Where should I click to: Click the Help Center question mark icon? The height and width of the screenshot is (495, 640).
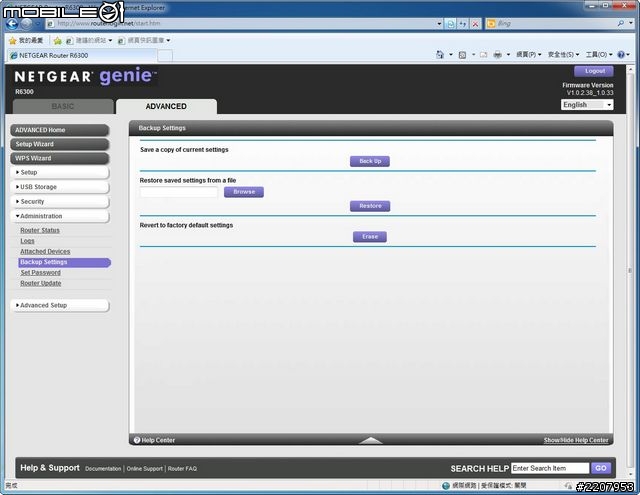click(137, 440)
